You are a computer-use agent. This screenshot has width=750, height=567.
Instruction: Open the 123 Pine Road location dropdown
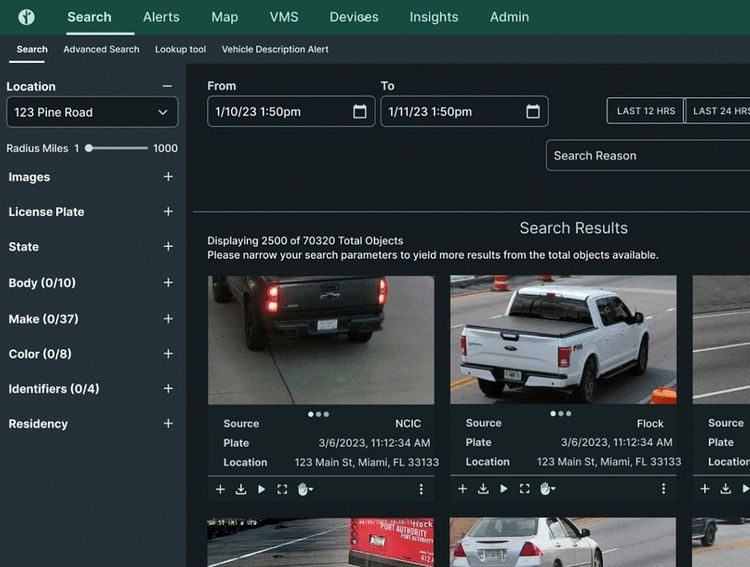(x=92, y=112)
